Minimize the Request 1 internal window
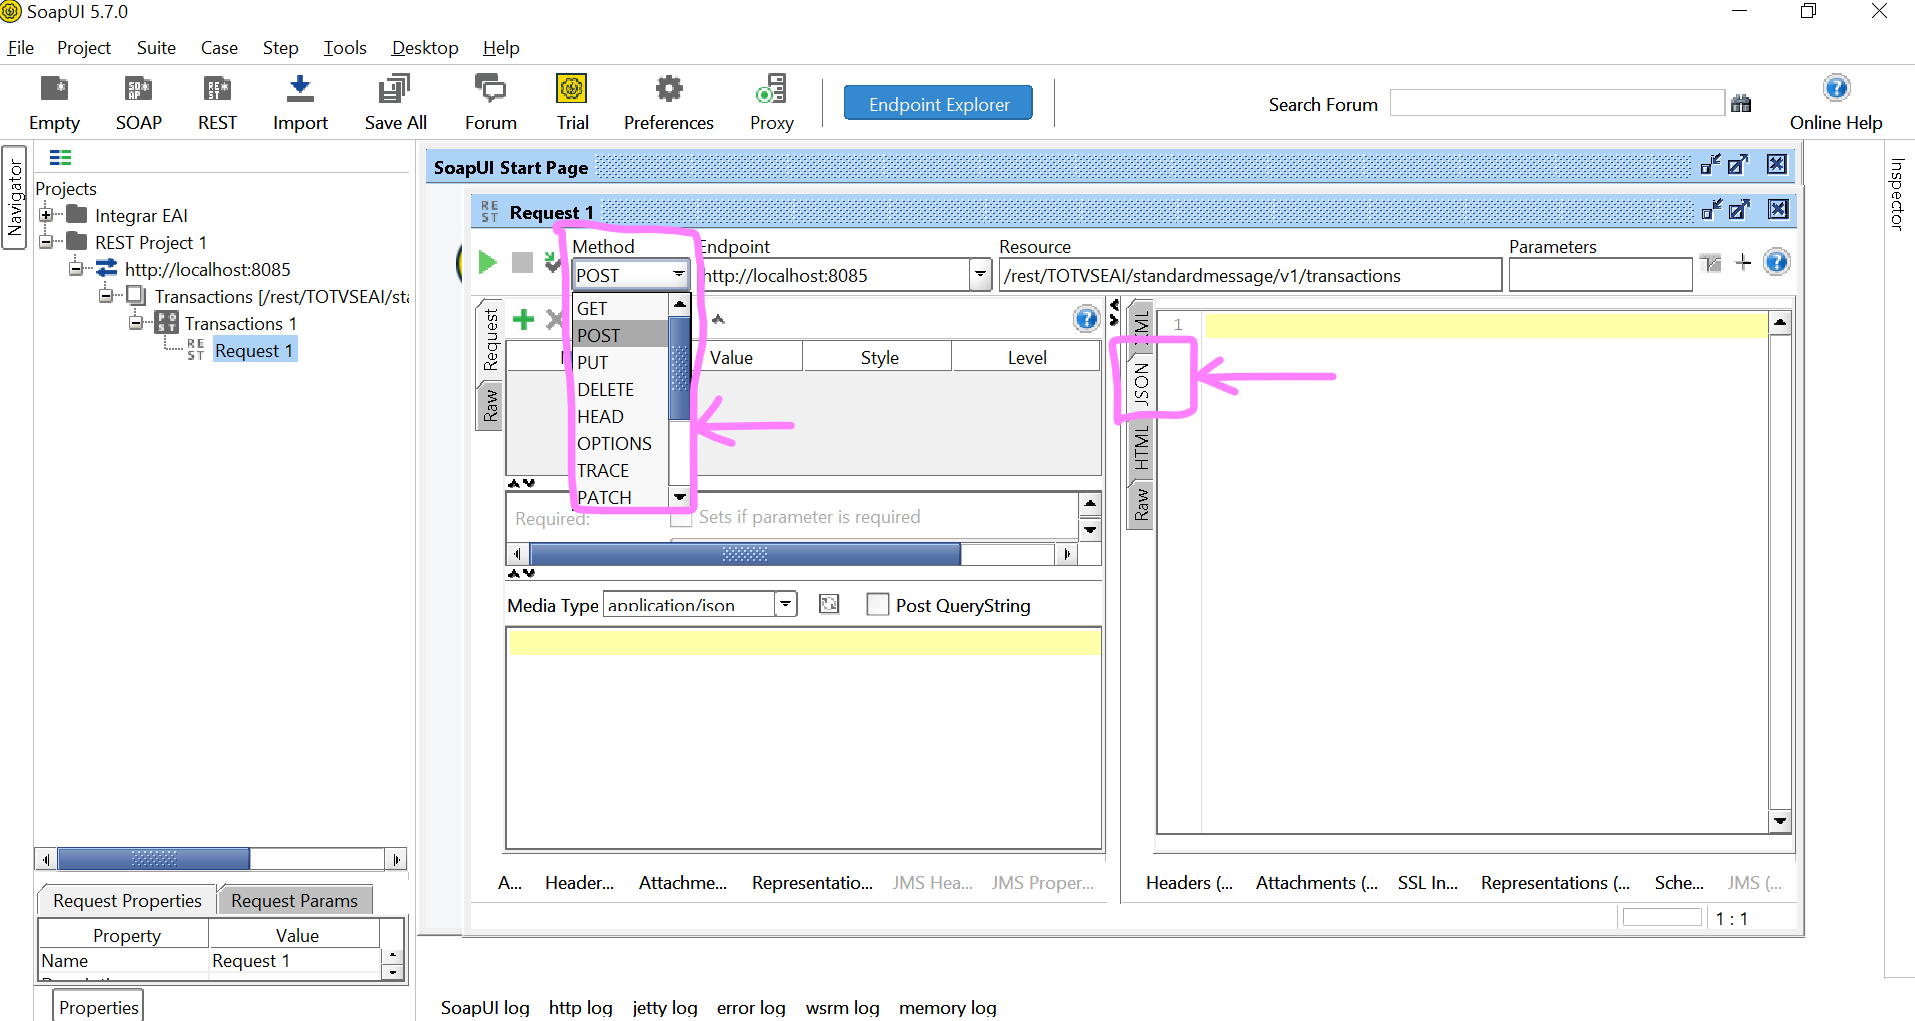Viewport: 1915px width, 1021px height. (1711, 209)
